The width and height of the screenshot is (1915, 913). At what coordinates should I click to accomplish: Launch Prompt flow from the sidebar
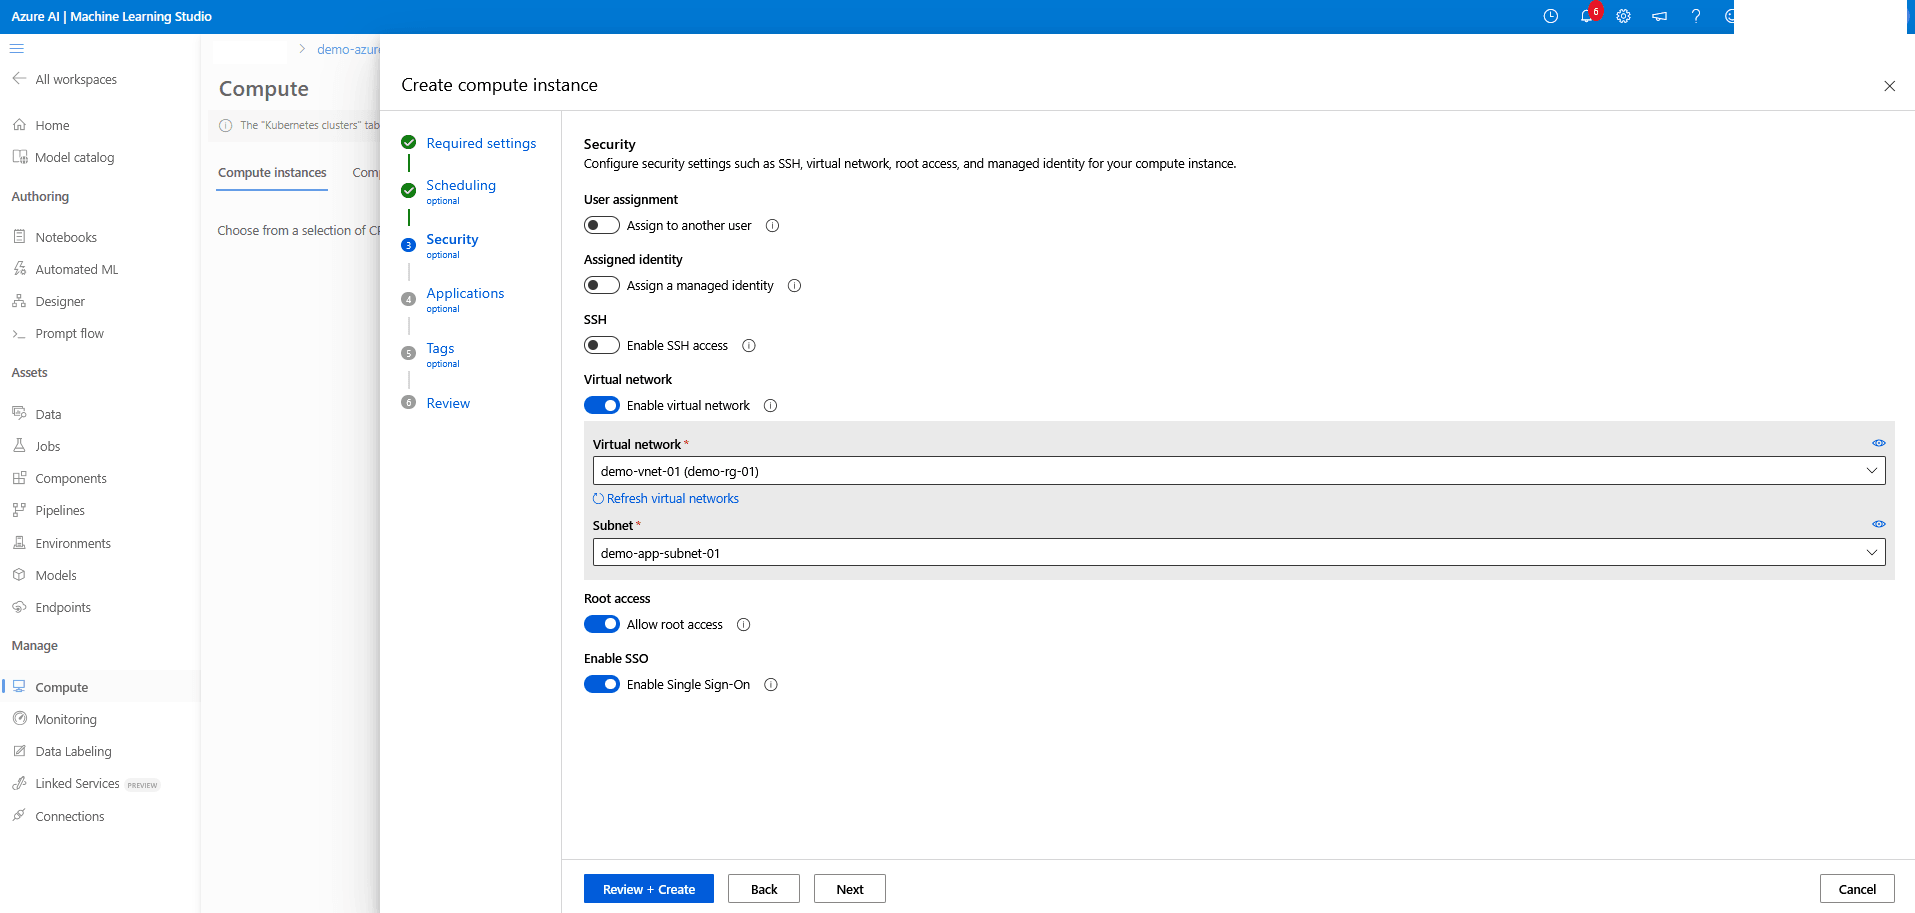point(69,333)
